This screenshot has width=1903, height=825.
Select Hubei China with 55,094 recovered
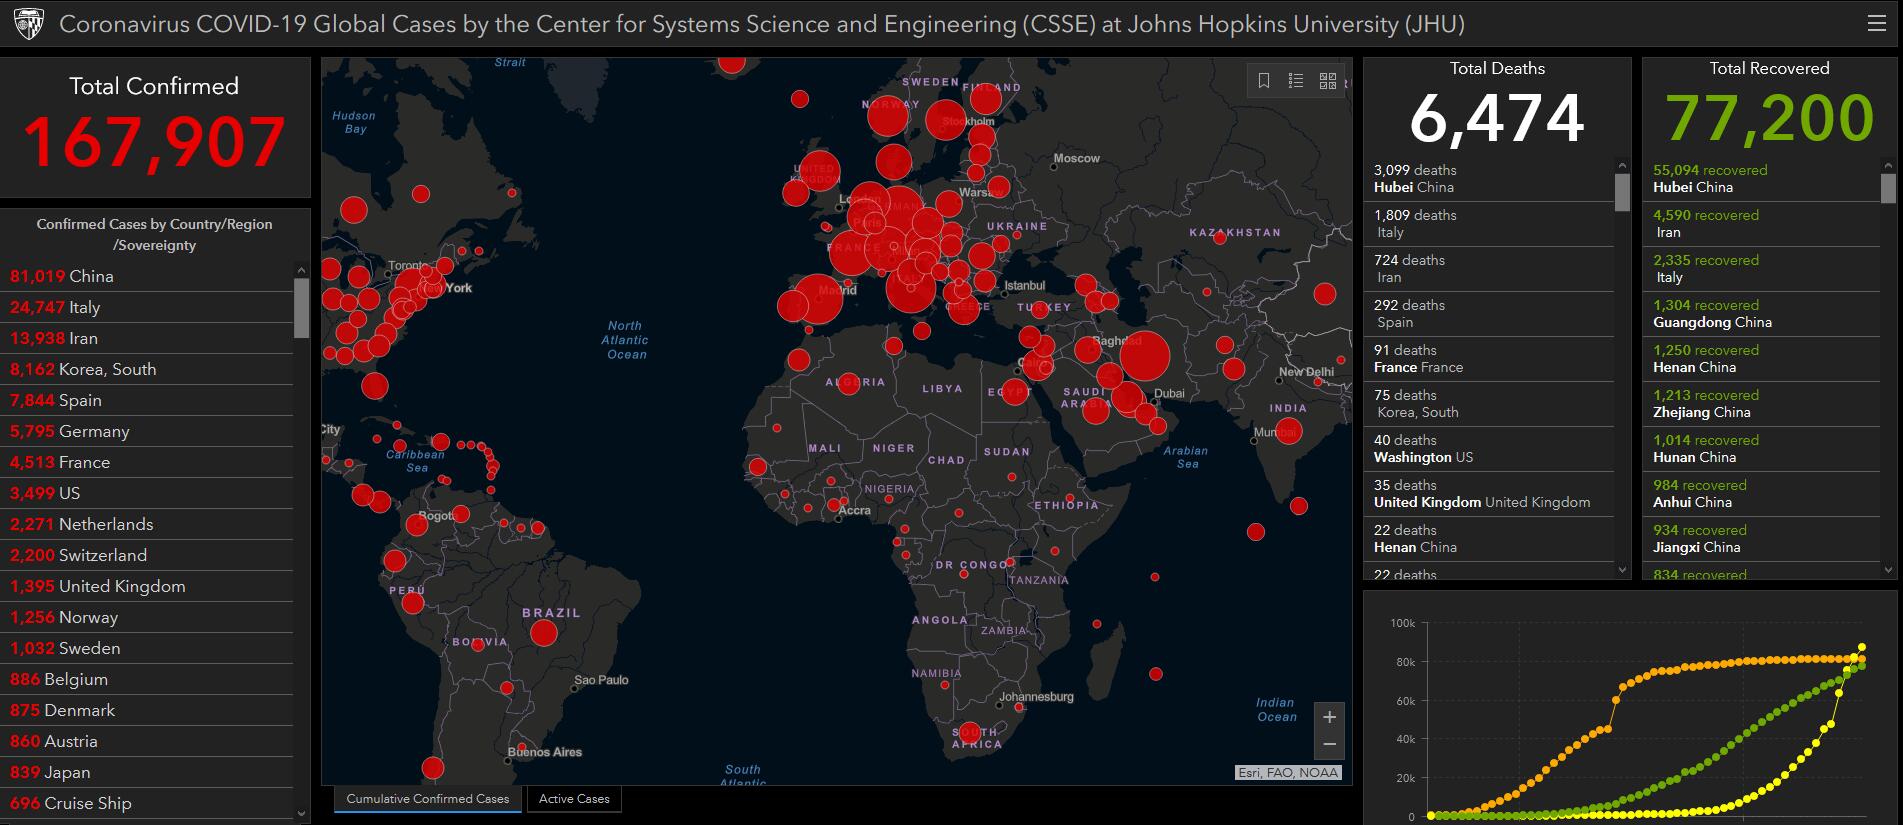(x=1761, y=179)
